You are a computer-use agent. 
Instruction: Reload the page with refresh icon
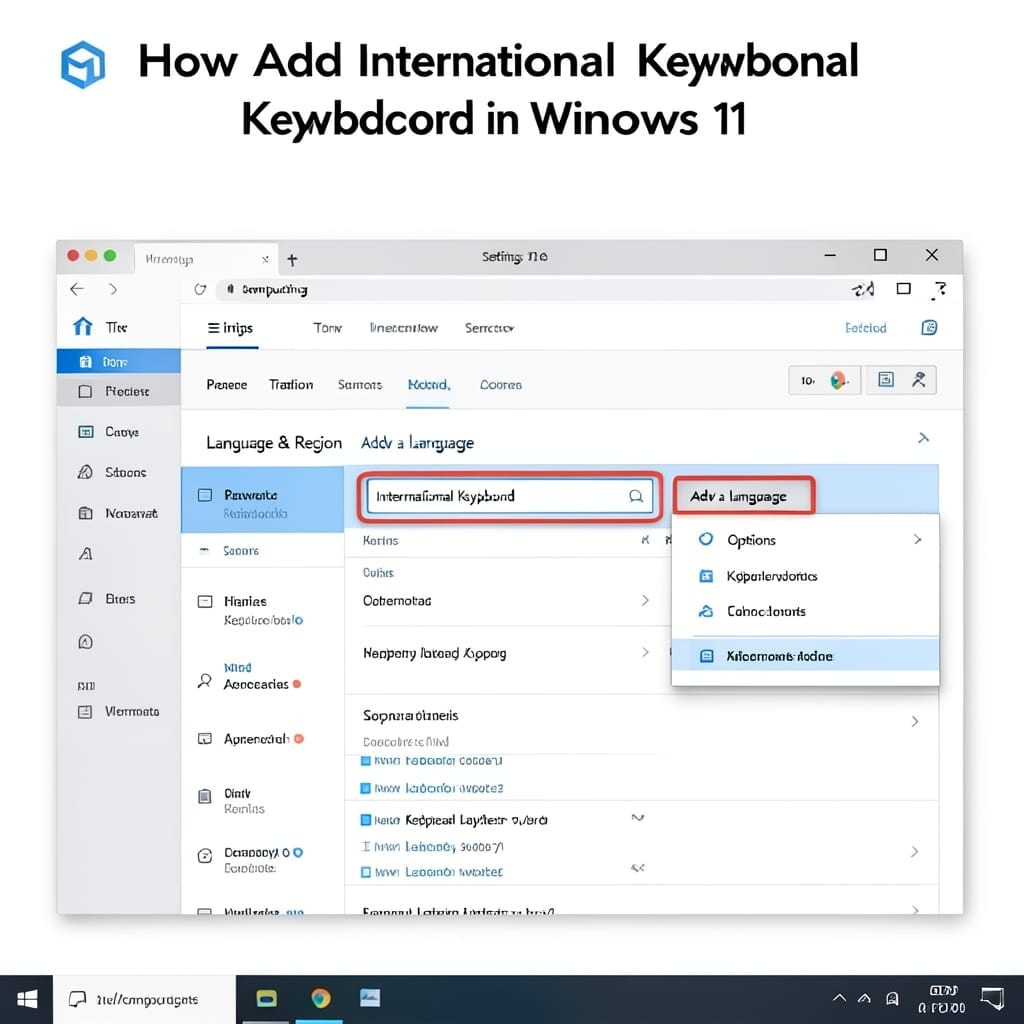point(200,289)
